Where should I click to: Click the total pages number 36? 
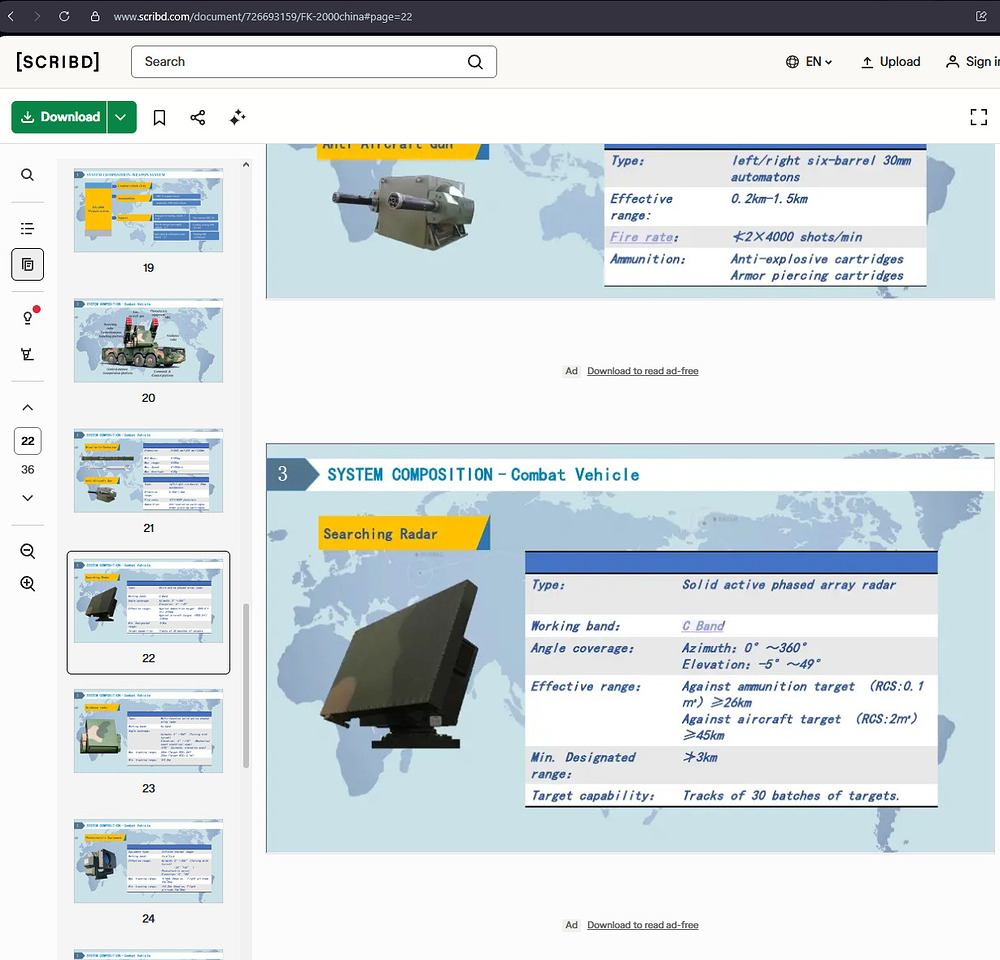tap(27, 469)
